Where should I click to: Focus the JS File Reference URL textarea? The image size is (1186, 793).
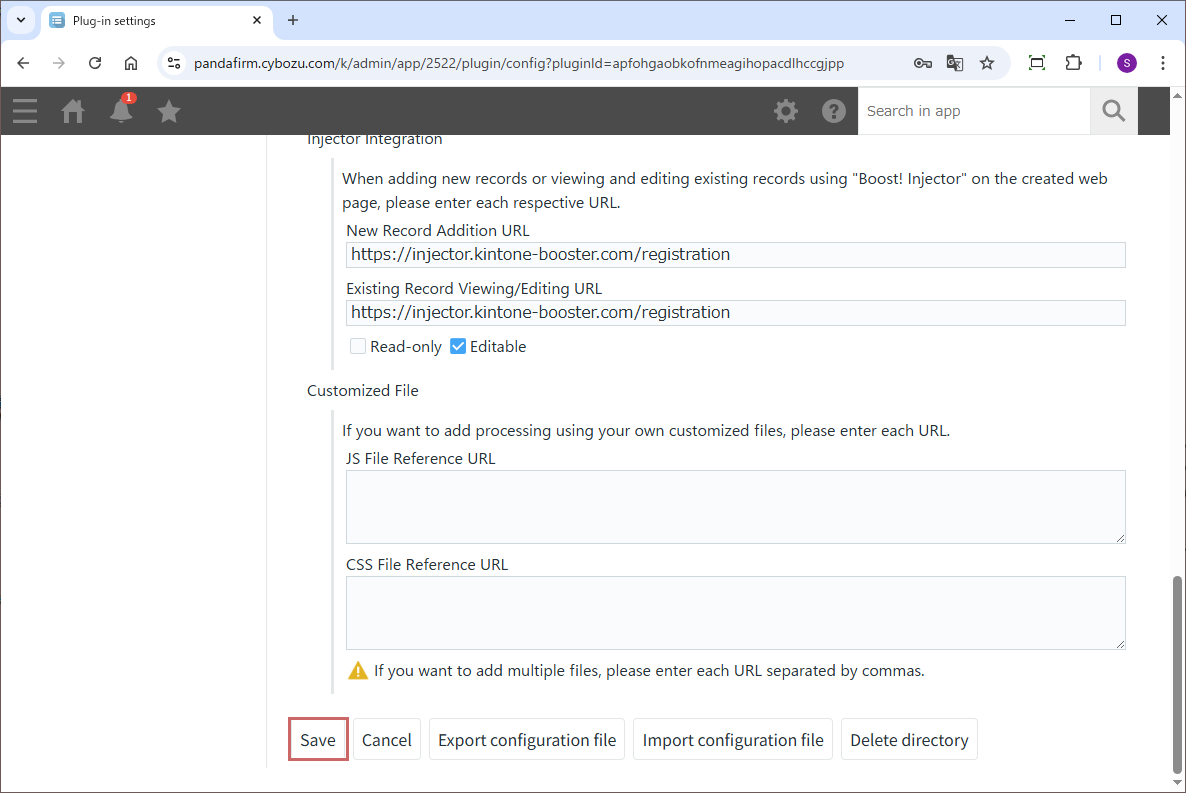tap(735, 507)
